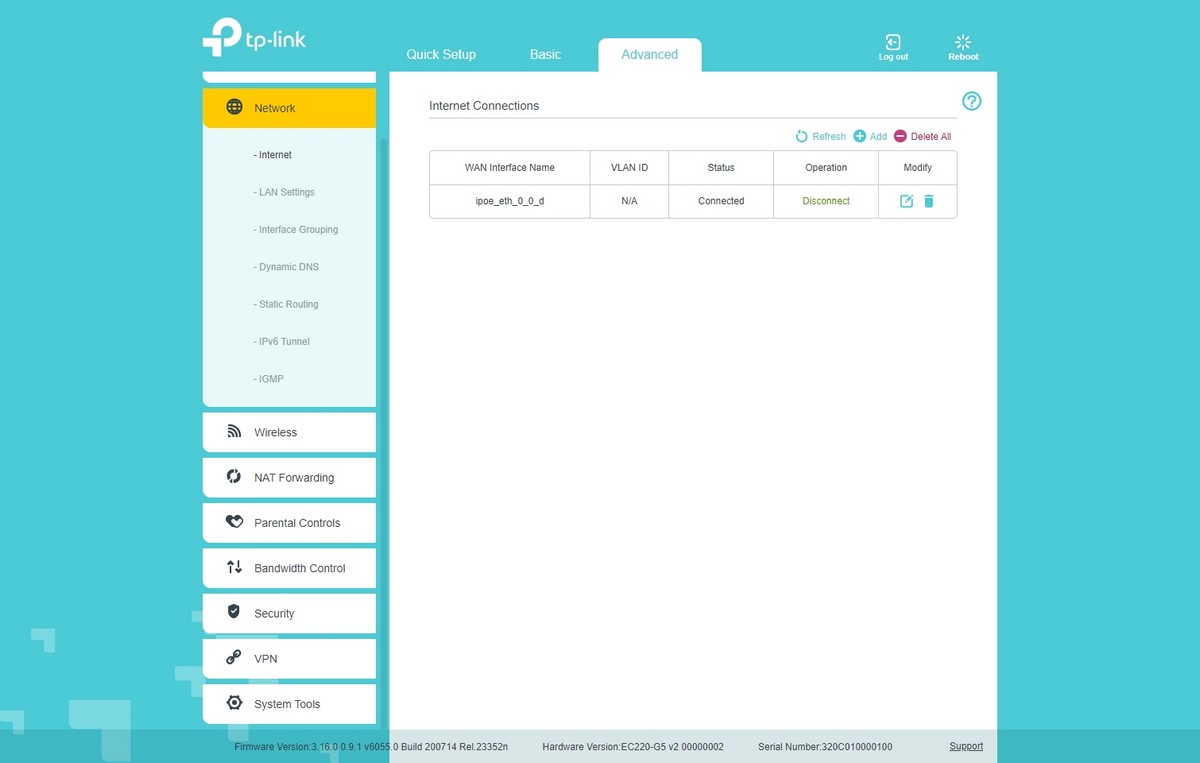Screen dimensions: 1200x763
Task: Edit the ipoe_eth_0_0_d connection
Action: pos(906,201)
